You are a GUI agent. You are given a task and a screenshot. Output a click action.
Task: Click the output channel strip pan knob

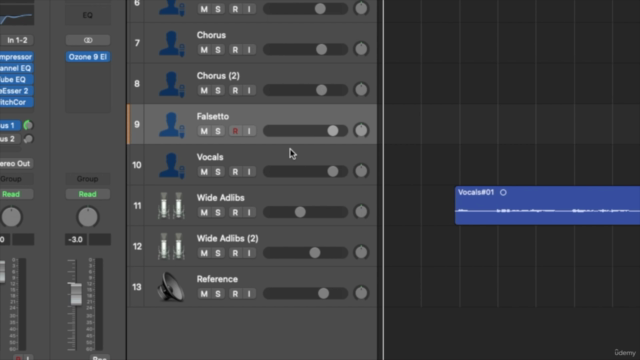[x=88, y=217]
